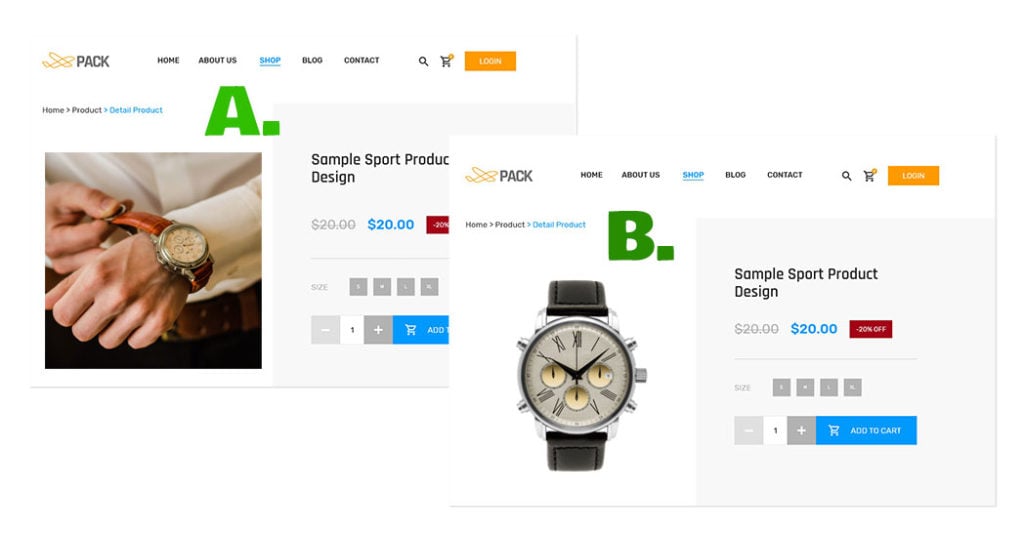Click the search icon in mockup A header

(423, 61)
